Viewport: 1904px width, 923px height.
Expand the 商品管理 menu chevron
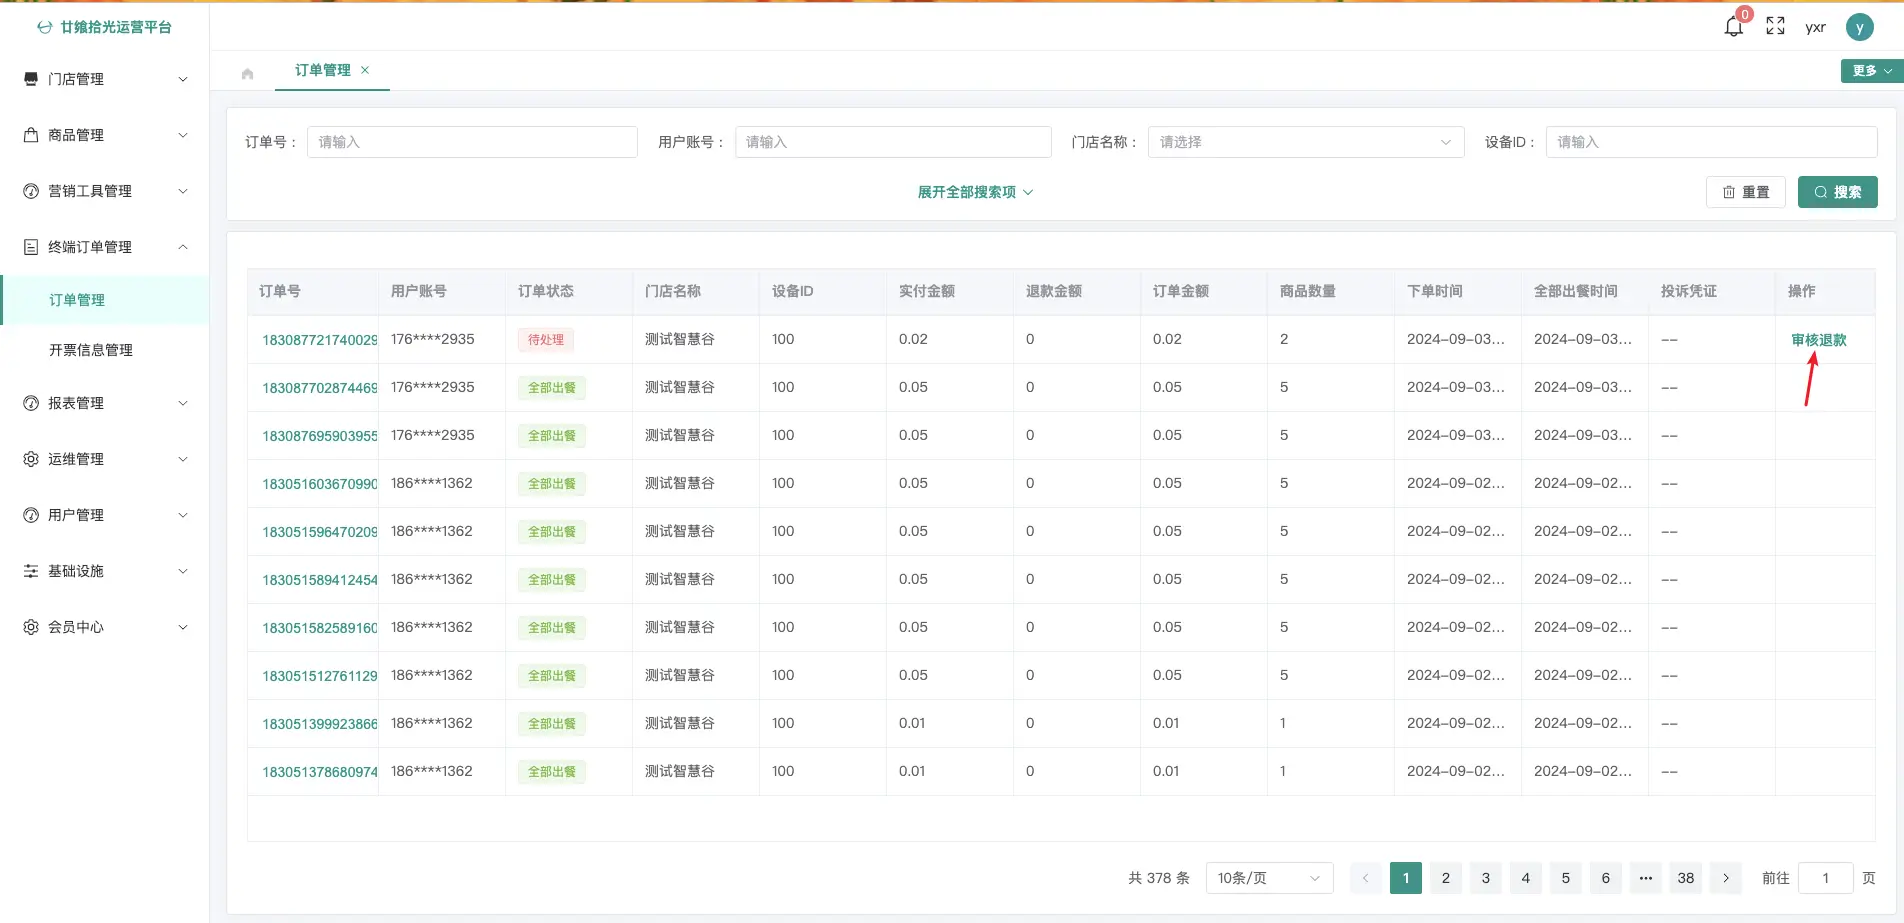pos(183,135)
